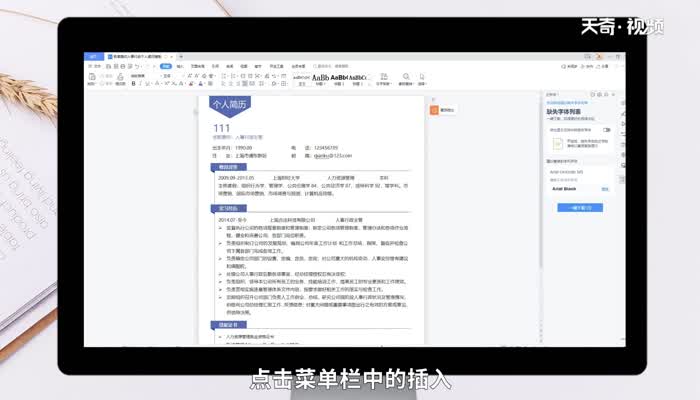Viewport: 700px width, 400px height.
Task: Open the 会员专享 member tab
Action: point(298,66)
